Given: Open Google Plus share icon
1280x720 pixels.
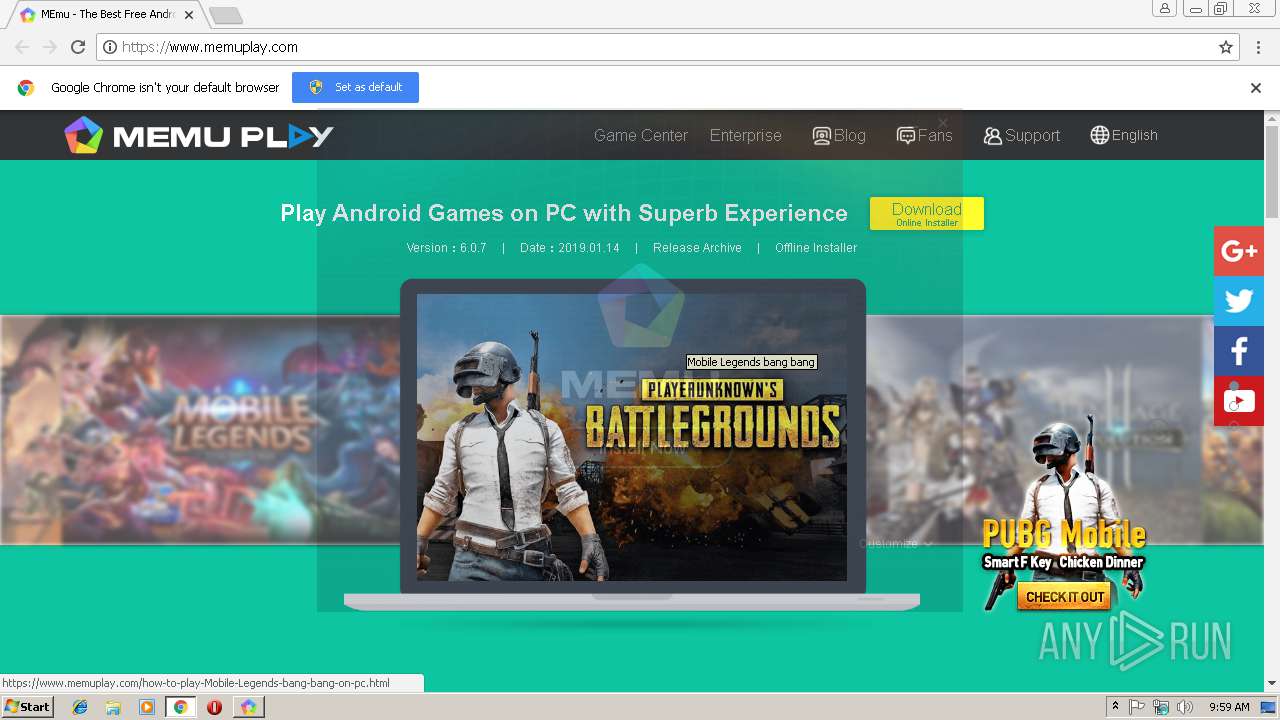Looking at the screenshot, I should pyautogui.click(x=1239, y=251).
